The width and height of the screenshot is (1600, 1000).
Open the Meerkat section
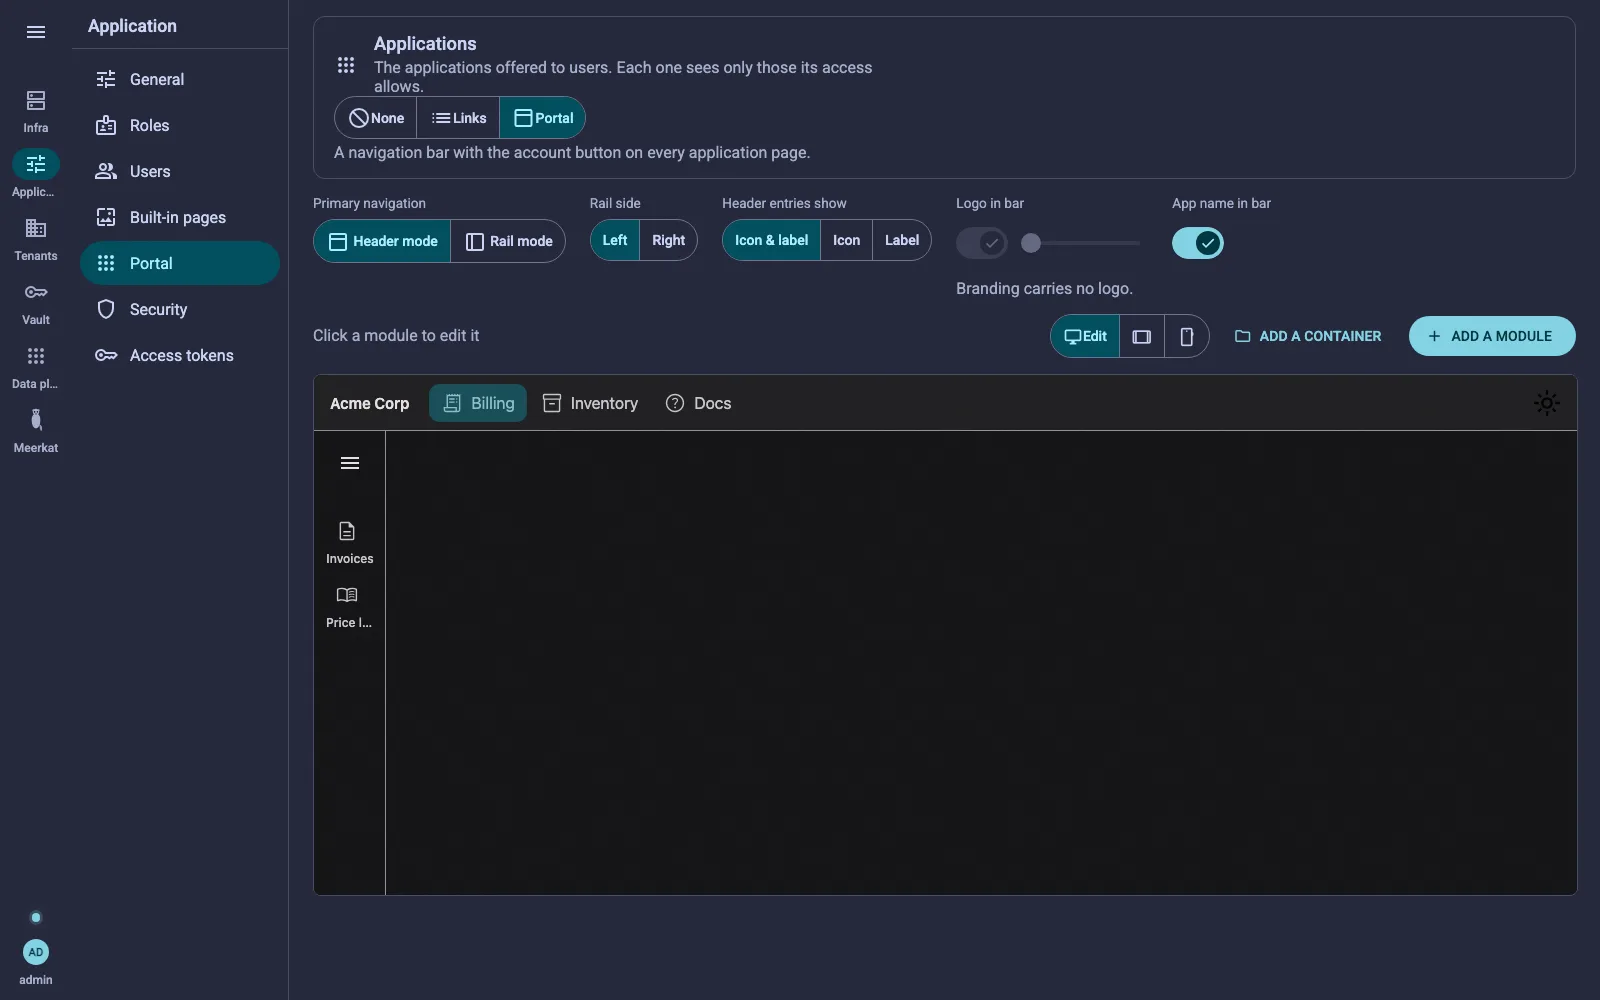pos(36,431)
